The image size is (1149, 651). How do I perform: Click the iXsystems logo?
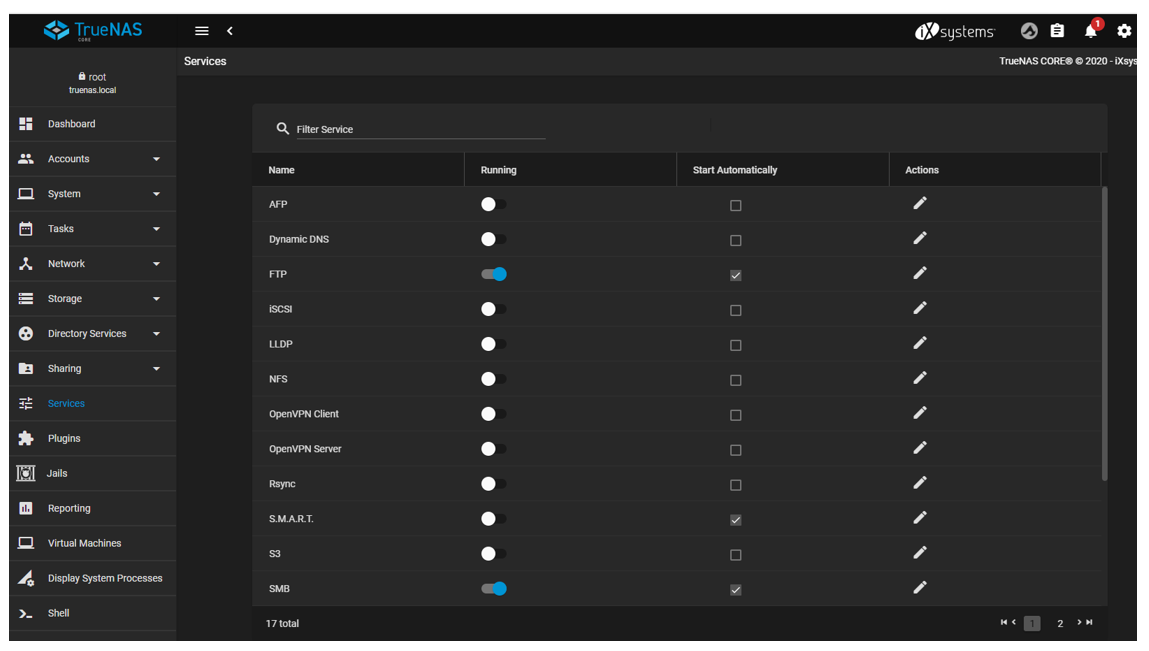point(955,32)
